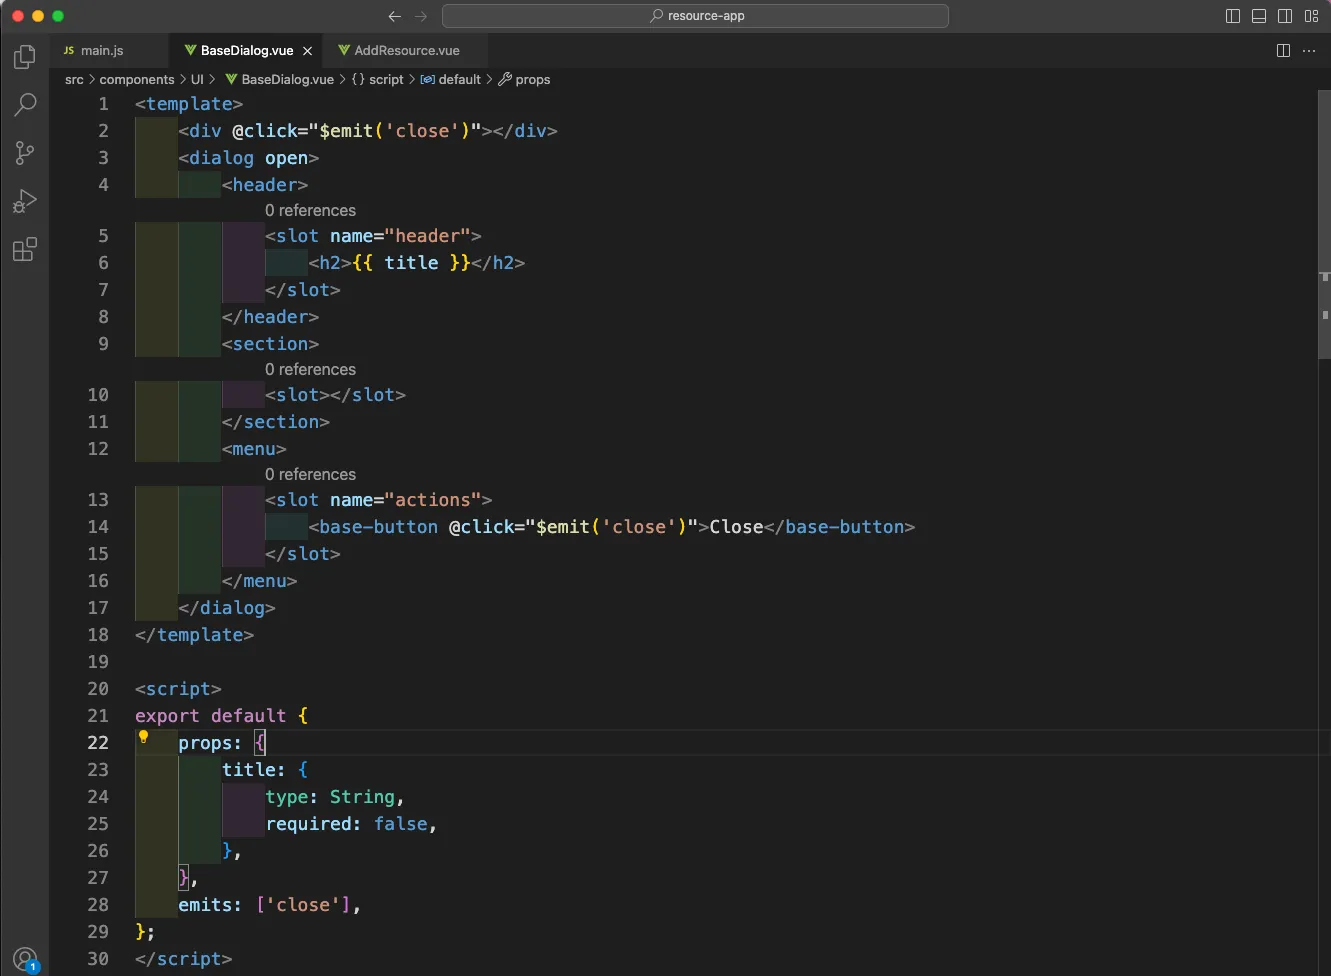
Task: Open the Accounts menu icon
Action: (x=25, y=960)
